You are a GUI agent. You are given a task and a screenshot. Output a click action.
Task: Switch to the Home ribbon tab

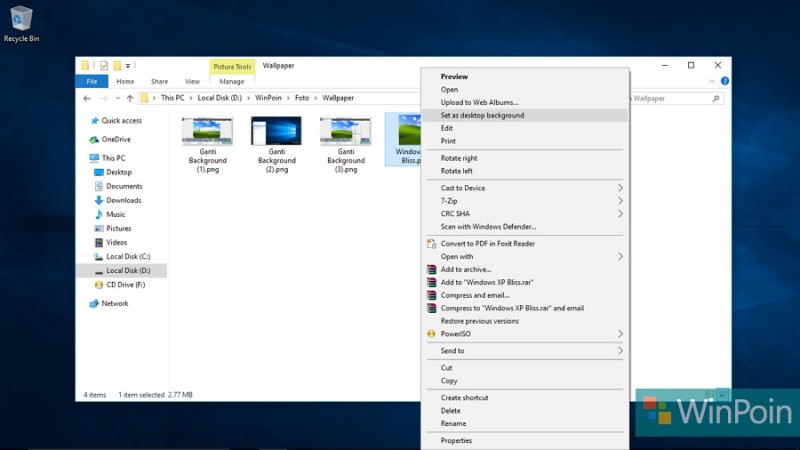[125, 82]
